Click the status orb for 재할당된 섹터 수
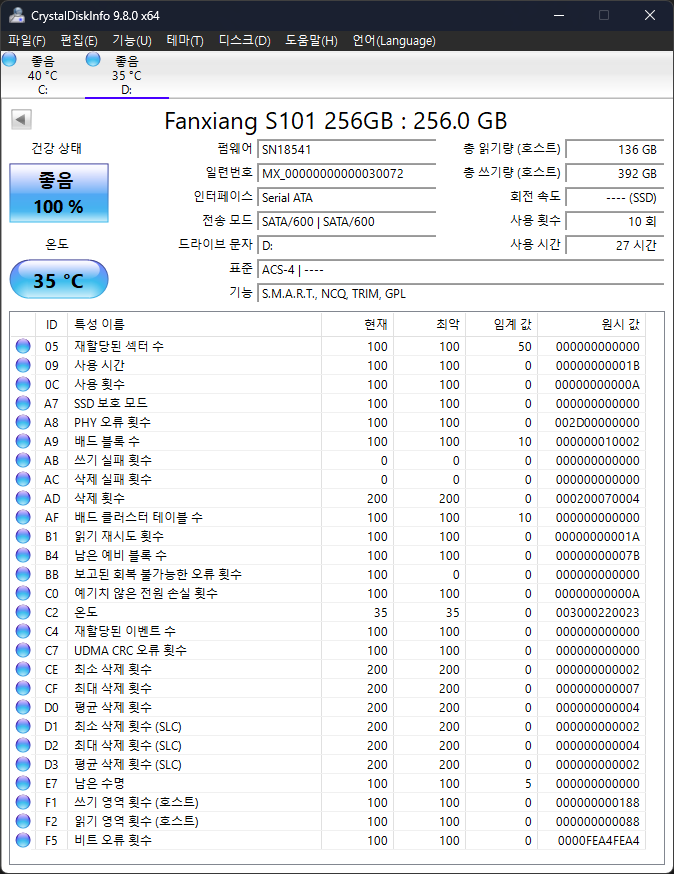The height and width of the screenshot is (874, 674). coord(23,346)
